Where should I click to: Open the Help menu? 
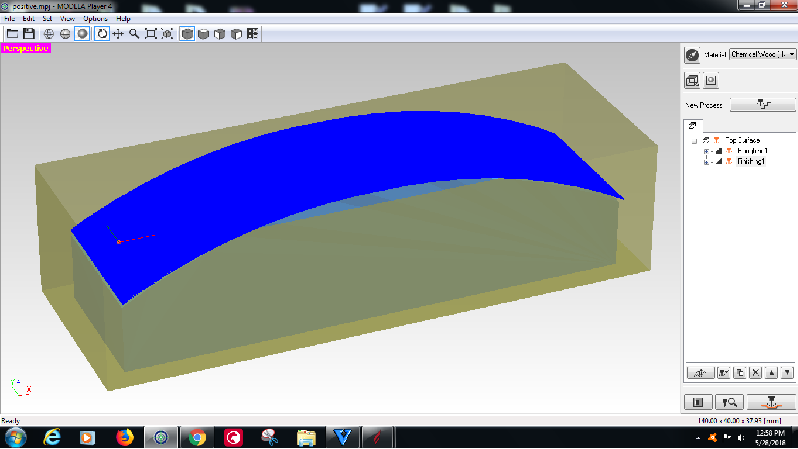123,18
